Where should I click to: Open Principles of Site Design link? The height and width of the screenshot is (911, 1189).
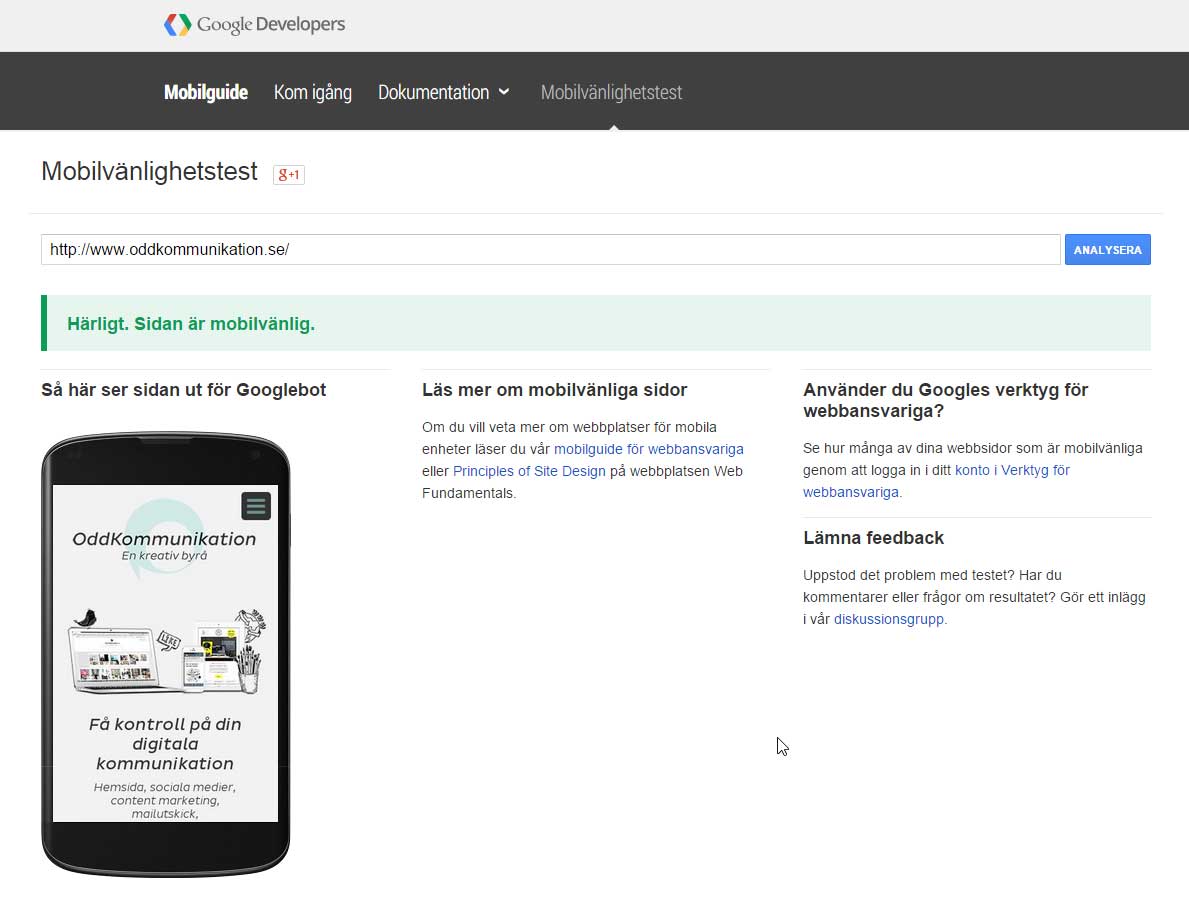pyautogui.click(x=529, y=471)
